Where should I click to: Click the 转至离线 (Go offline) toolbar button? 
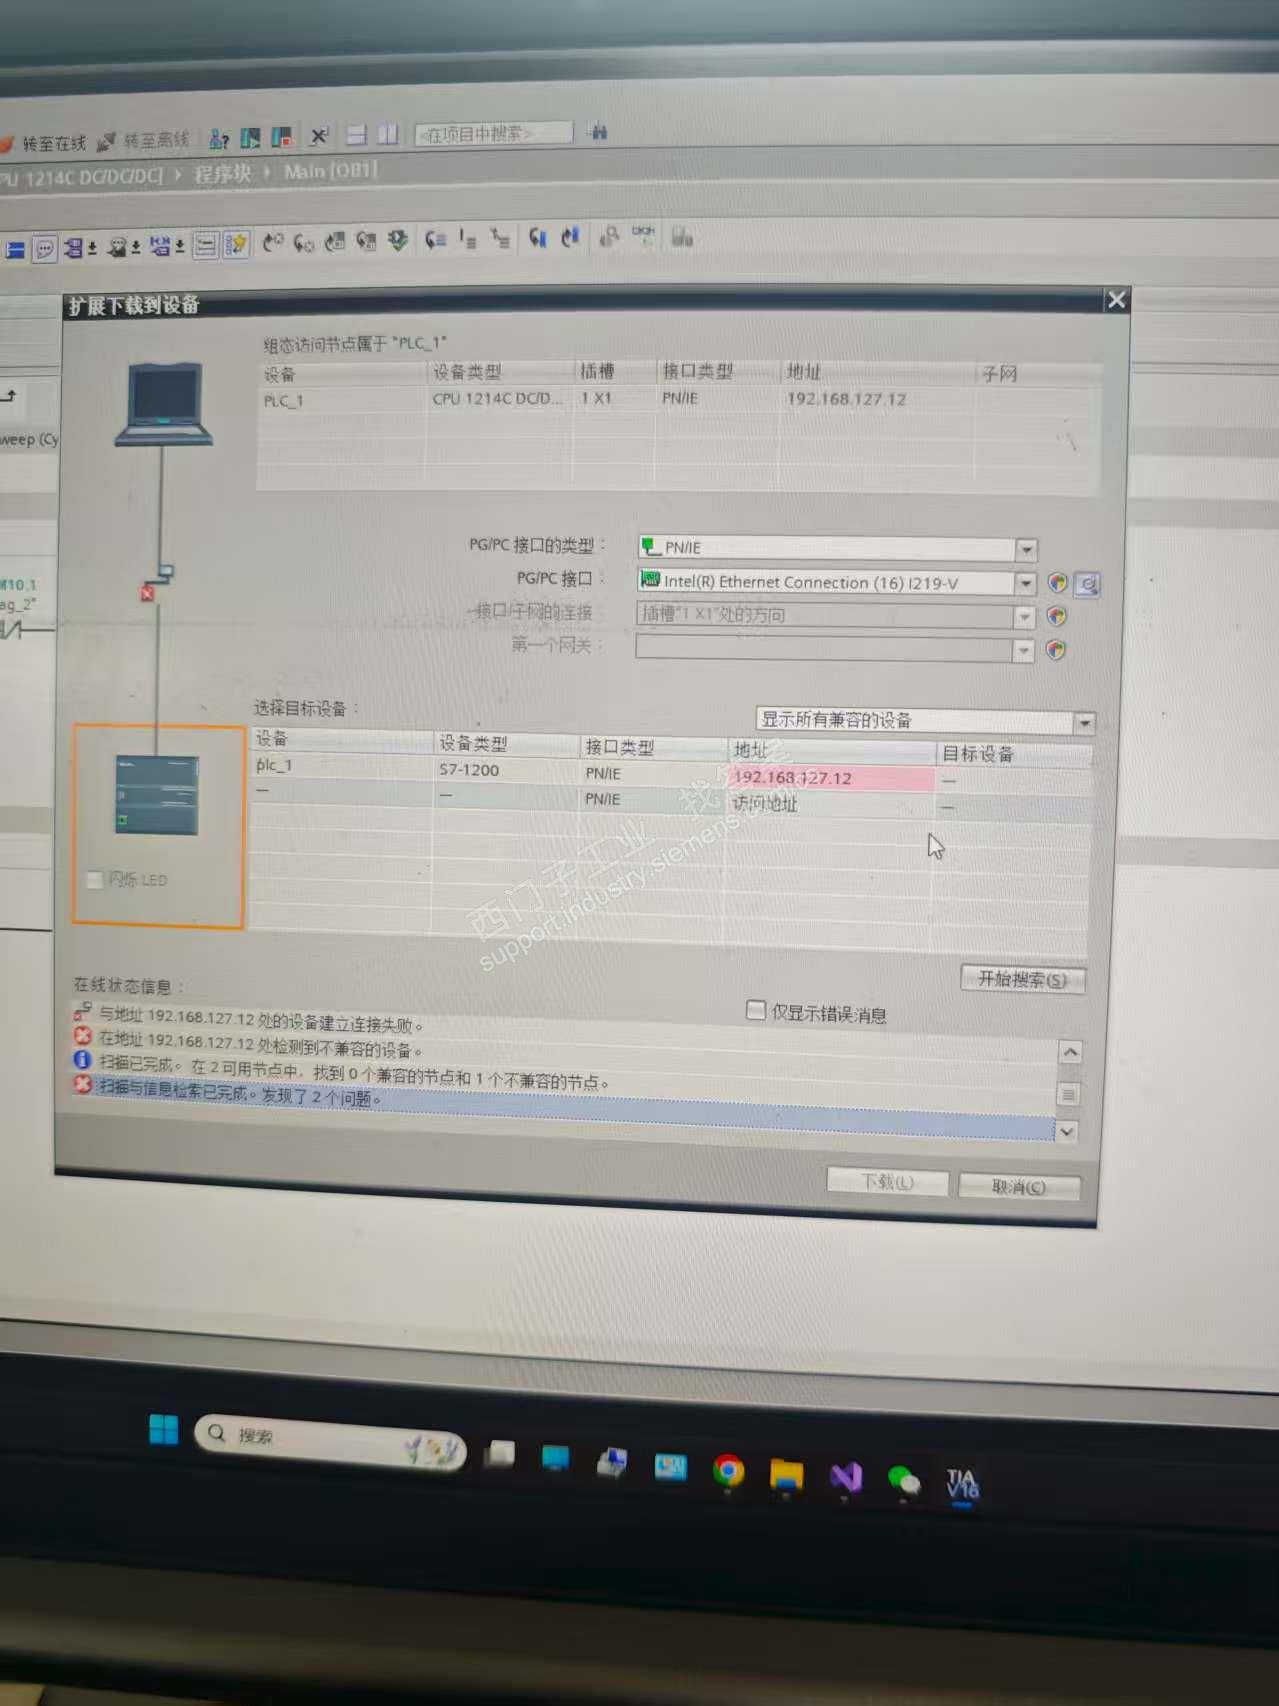point(143,141)
